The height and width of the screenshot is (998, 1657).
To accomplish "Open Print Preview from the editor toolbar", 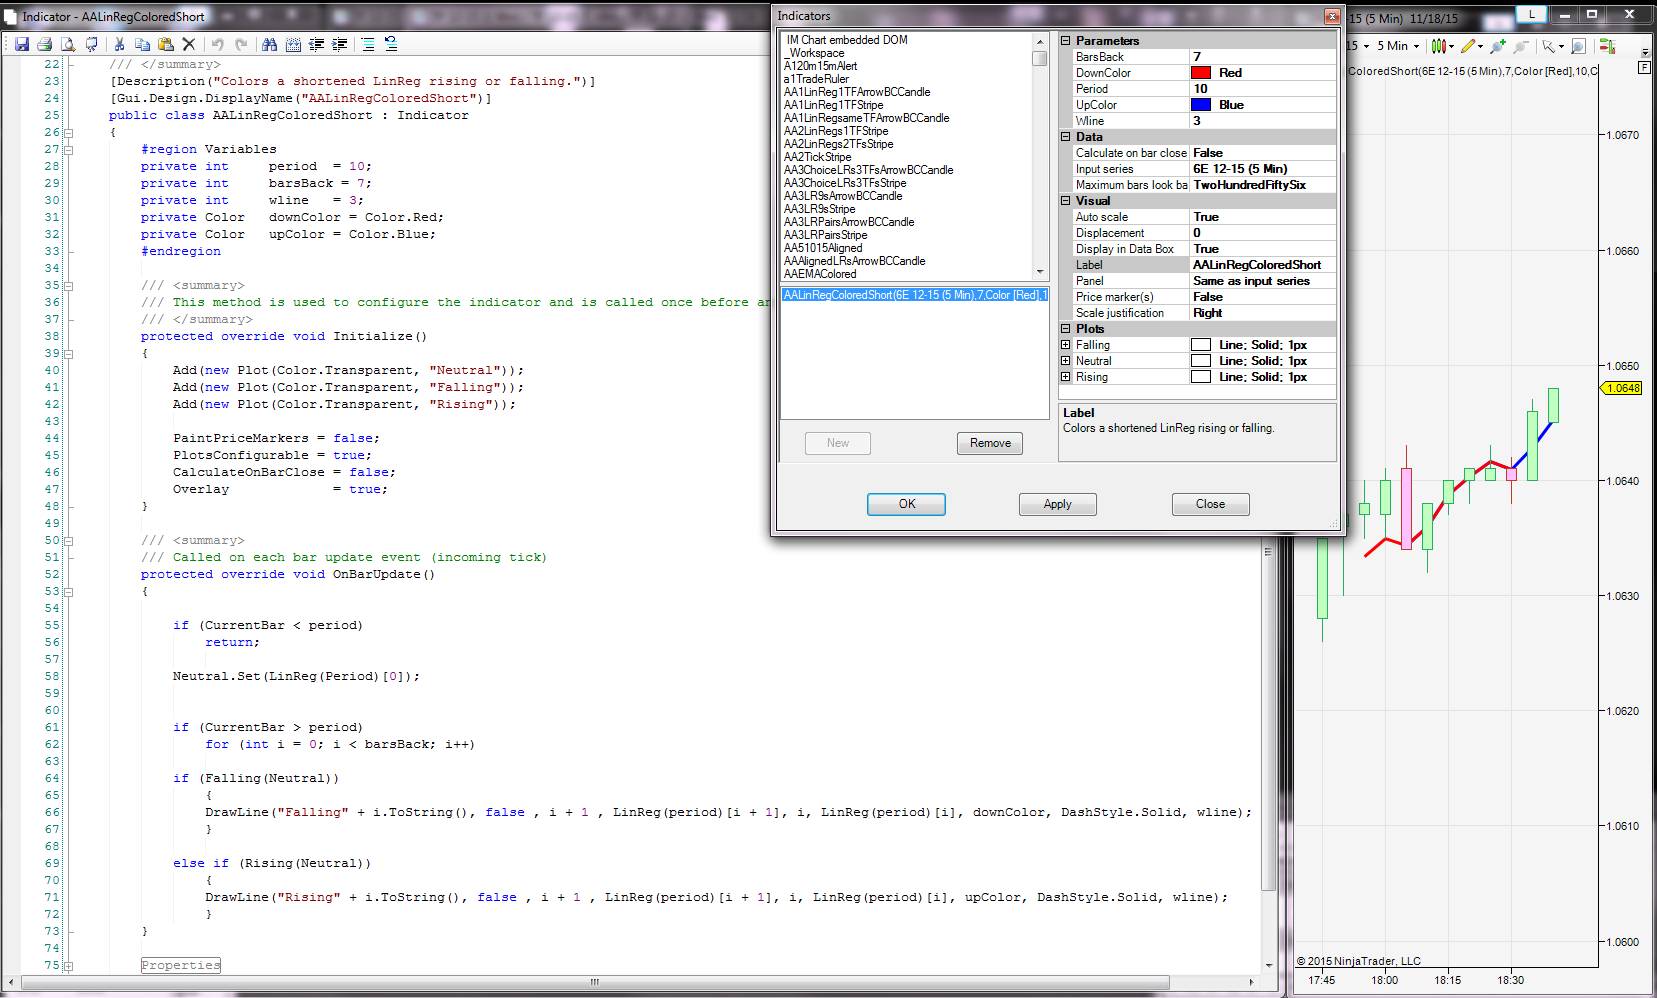I will (68, 44).
